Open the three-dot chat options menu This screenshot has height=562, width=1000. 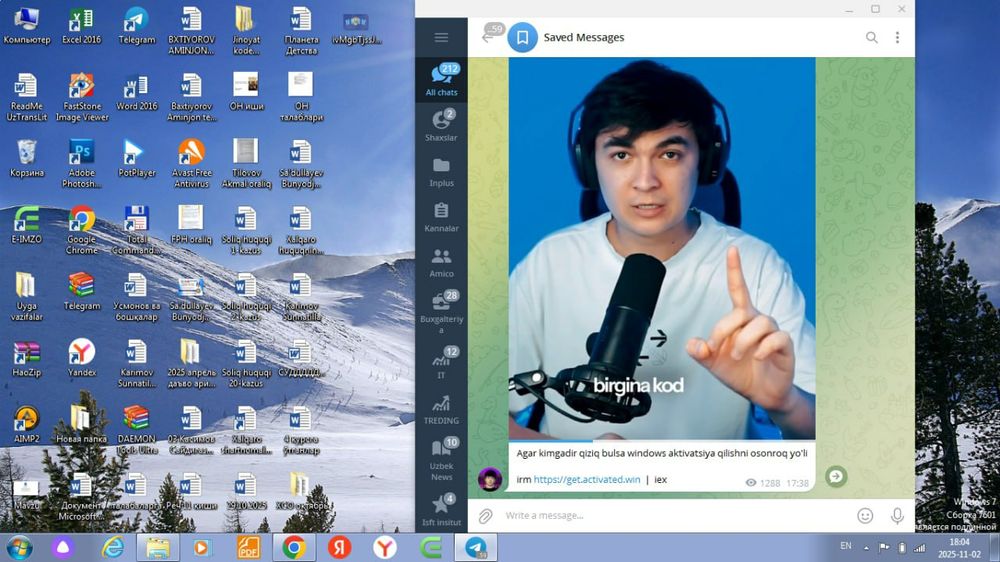[897, 38]
